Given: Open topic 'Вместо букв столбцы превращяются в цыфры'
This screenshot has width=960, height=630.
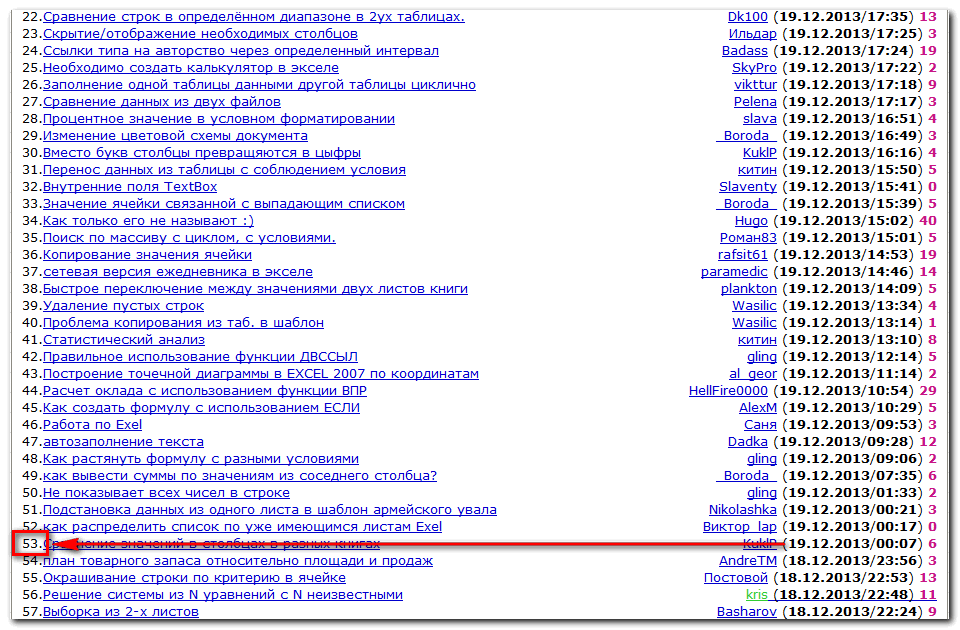Looking at the screenshot, I should (x=201, y=153).
